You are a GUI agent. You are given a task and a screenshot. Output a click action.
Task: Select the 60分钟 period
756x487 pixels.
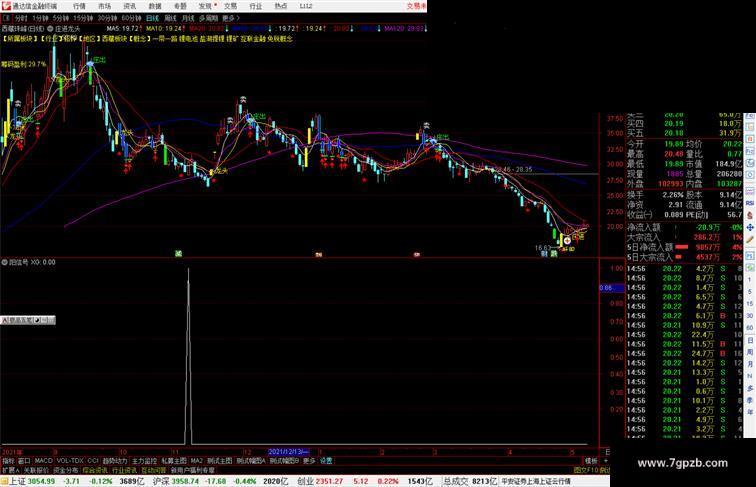click(131, 18)
